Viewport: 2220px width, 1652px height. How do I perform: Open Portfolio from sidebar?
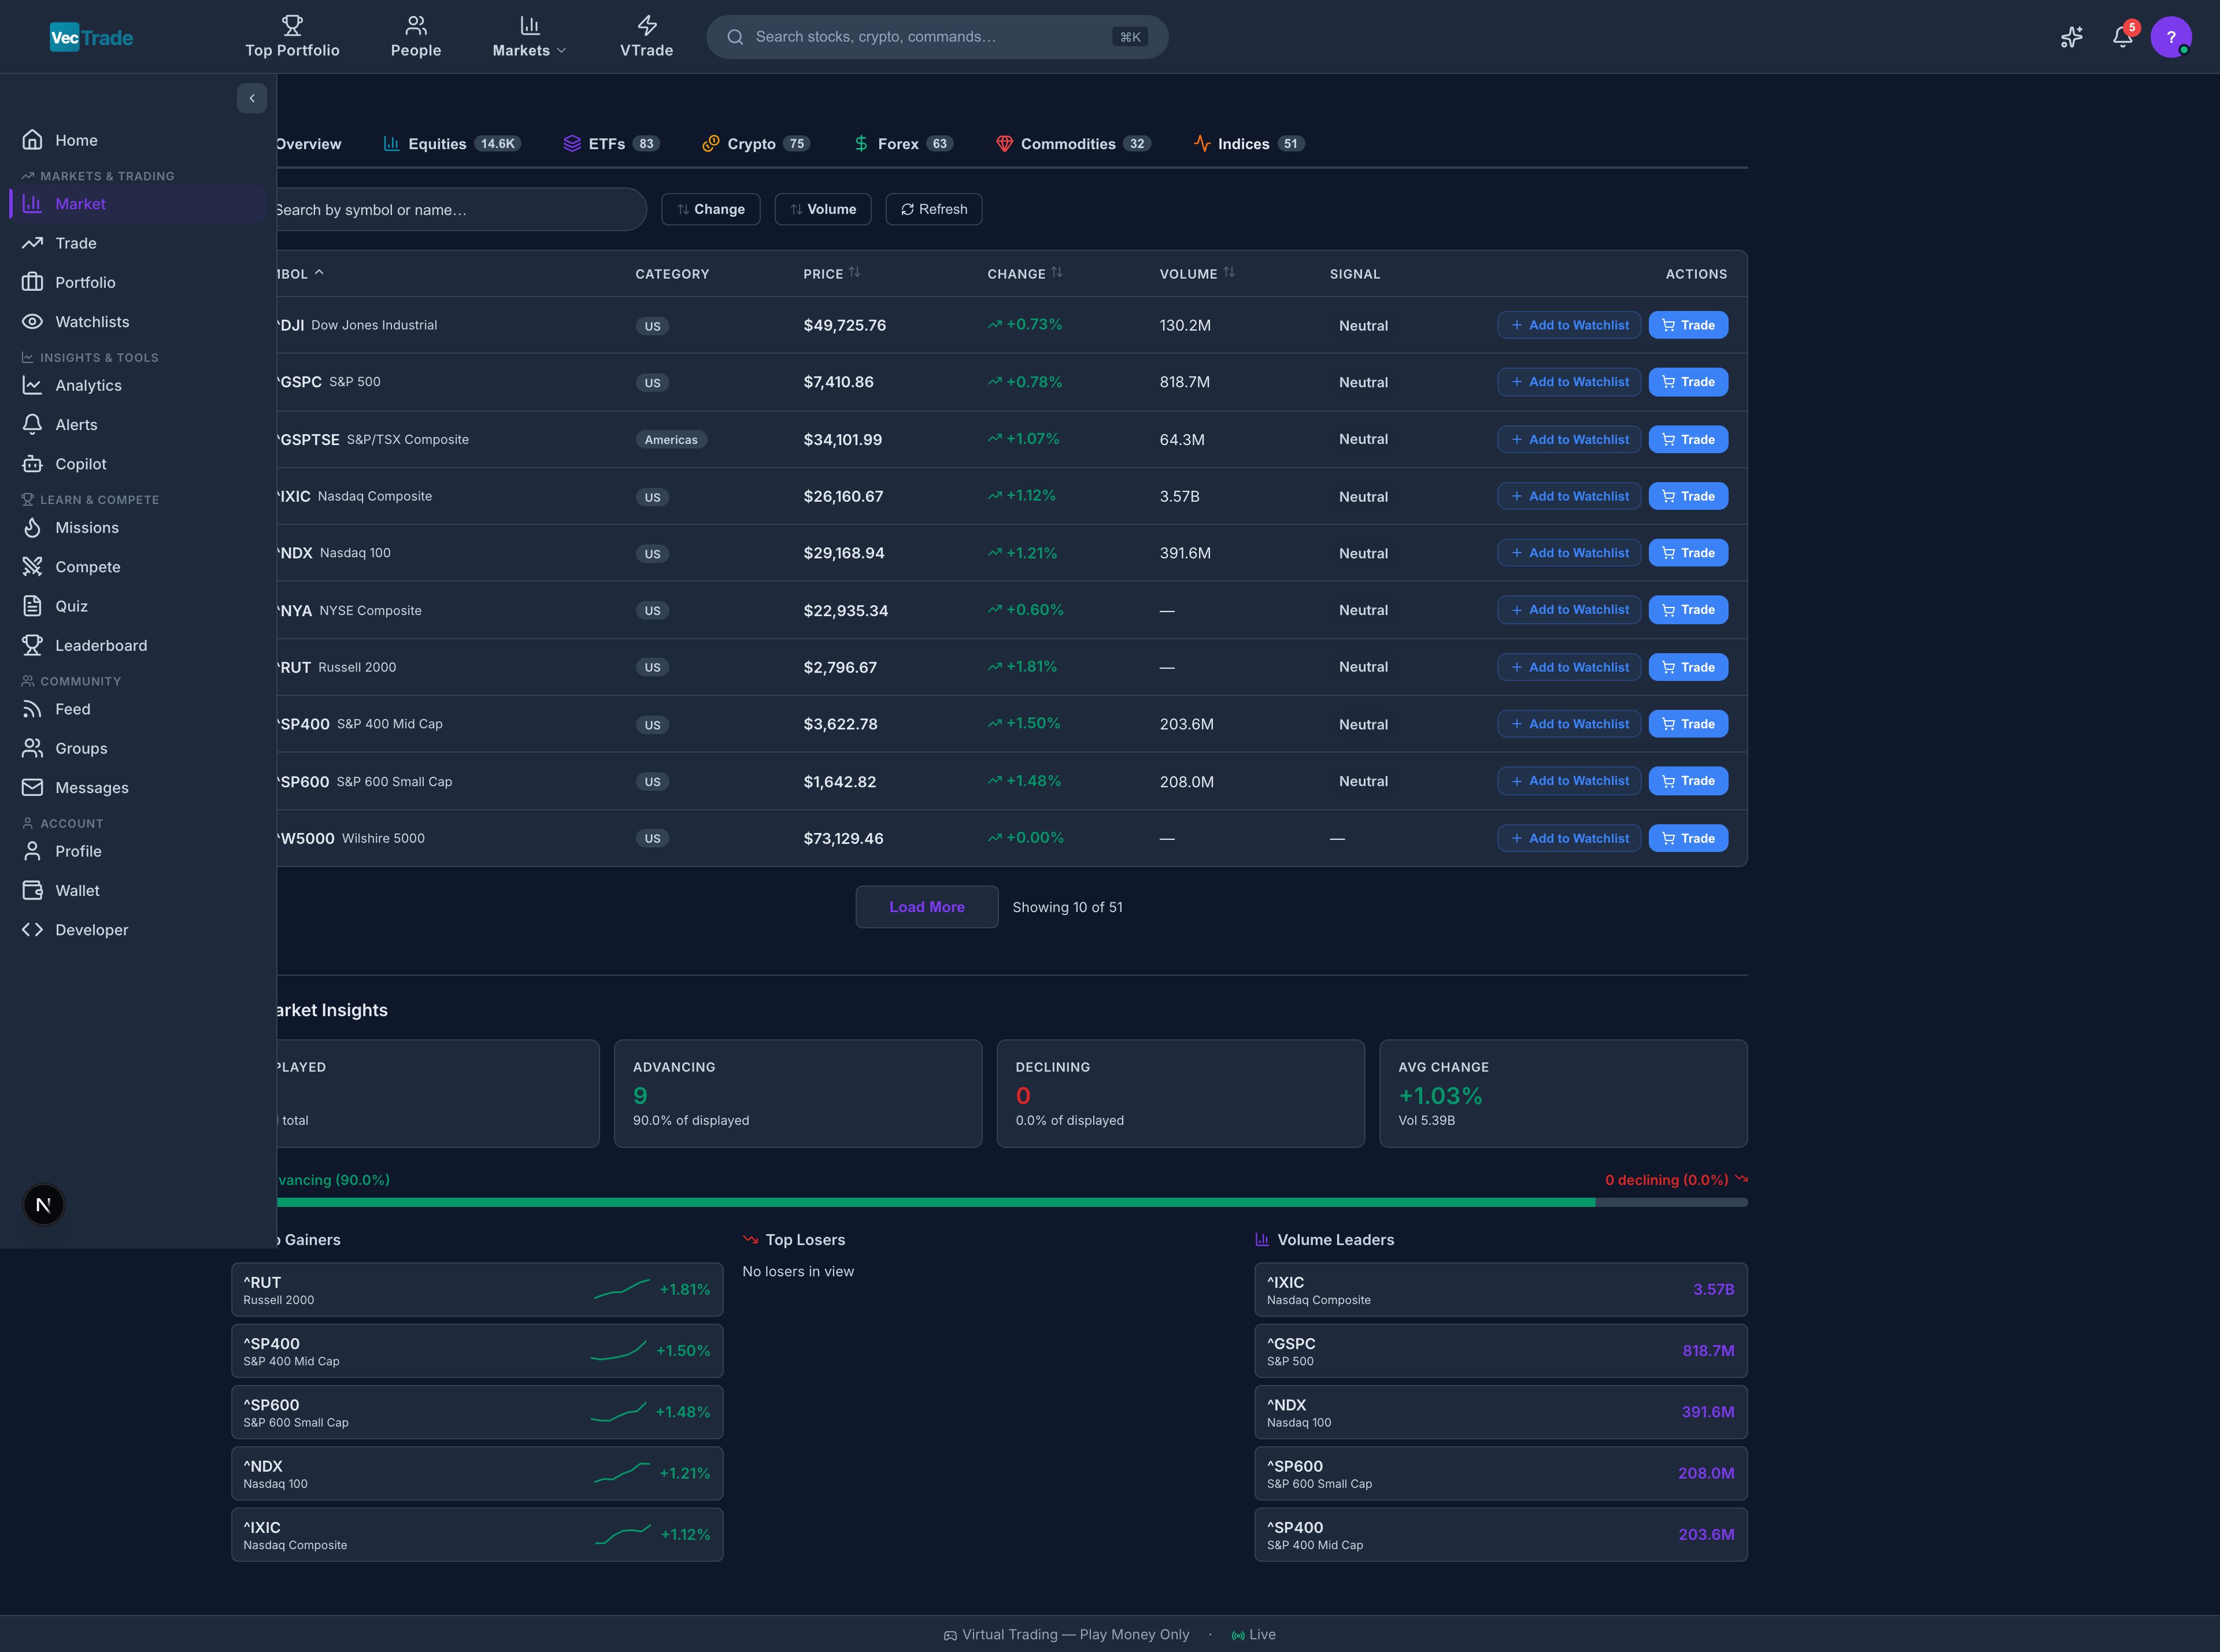[x=138, y=282]
